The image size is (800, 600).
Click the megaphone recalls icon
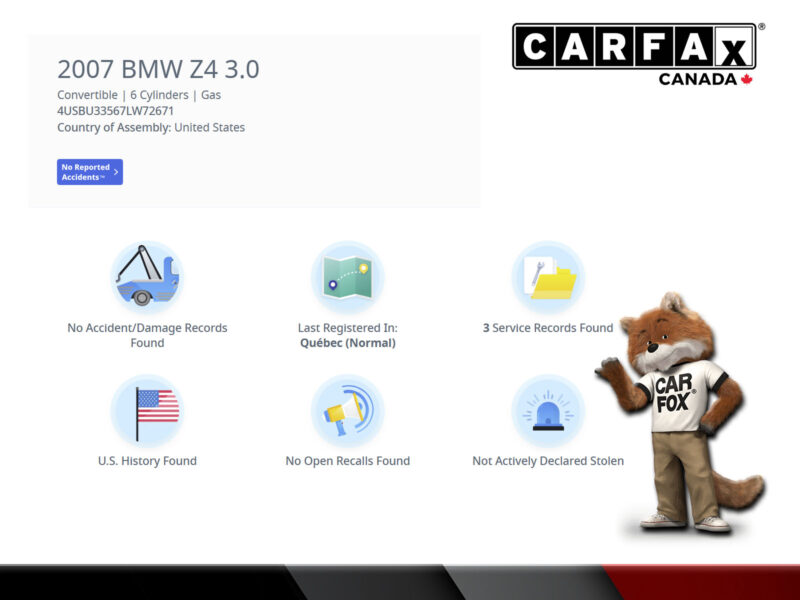click(x=347, y=411)
